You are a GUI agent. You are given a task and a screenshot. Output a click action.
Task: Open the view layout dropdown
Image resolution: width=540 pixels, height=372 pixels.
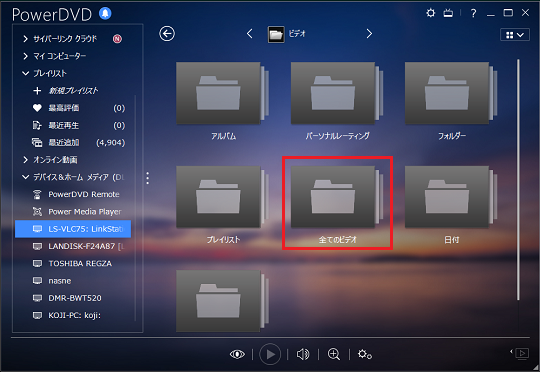[x=515, y=35]
